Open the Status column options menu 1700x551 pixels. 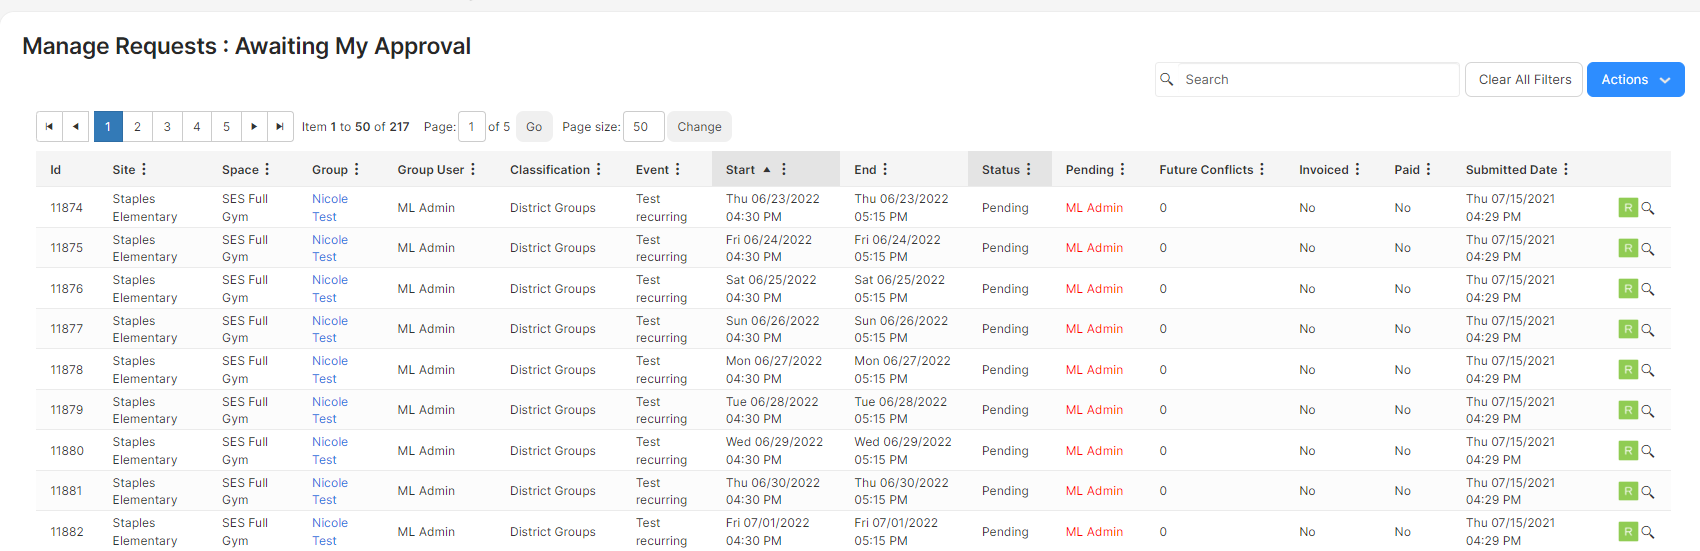1029,170
